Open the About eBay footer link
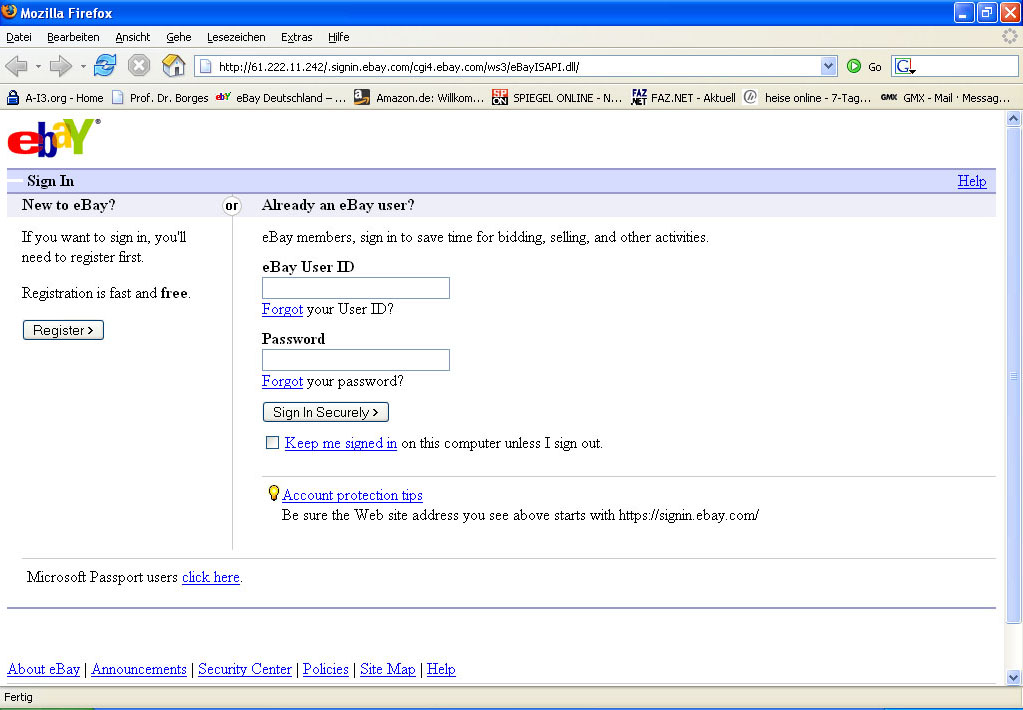This screenshot has width=1023, height=710. (x=44, y=669)
